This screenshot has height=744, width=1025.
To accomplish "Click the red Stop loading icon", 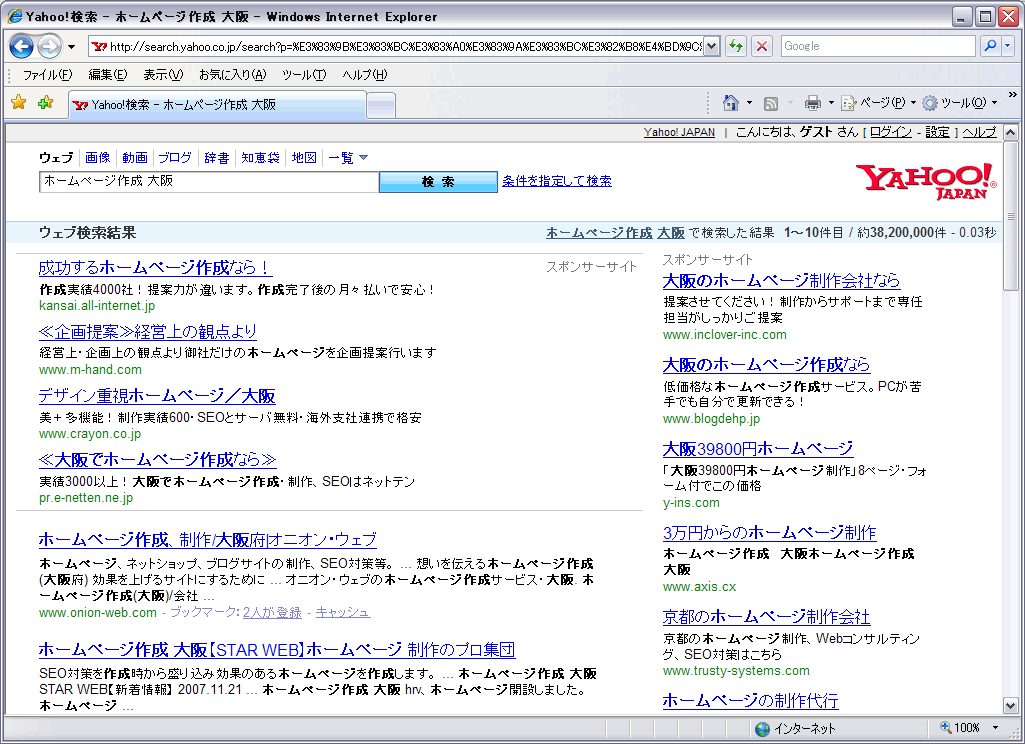I will point(762,46).
